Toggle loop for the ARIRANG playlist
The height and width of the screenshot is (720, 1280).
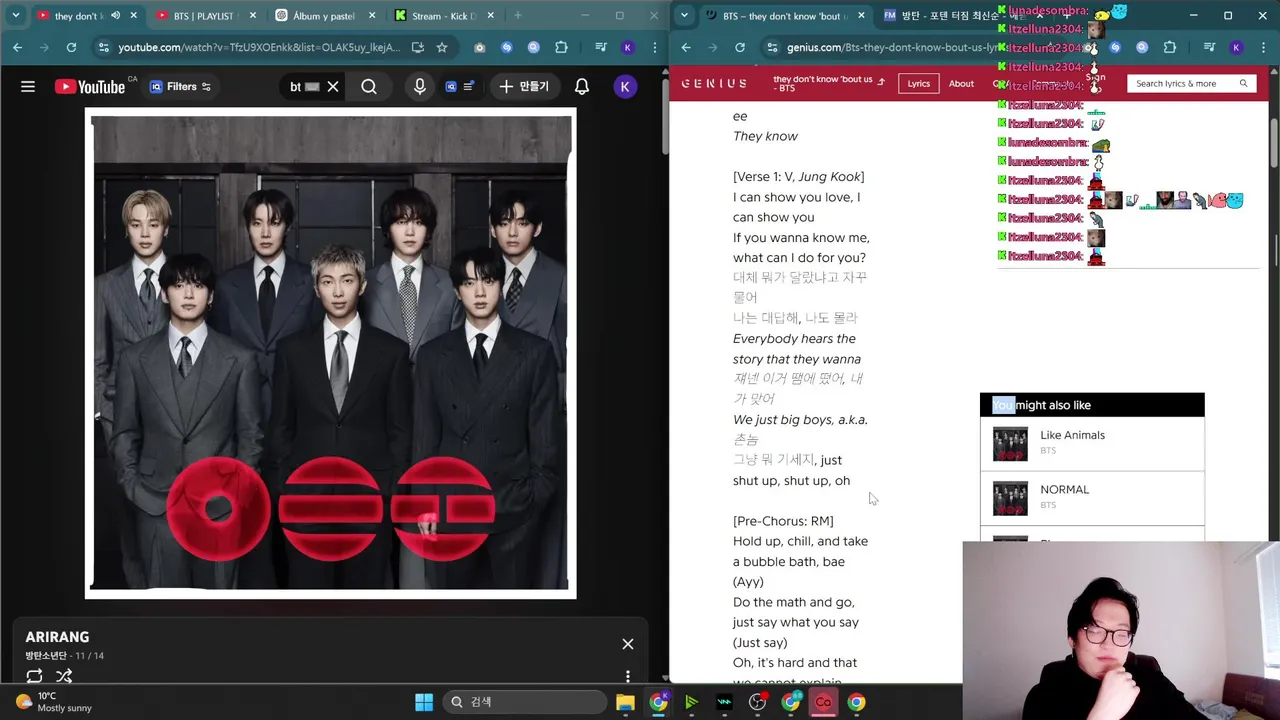[34, 676]
